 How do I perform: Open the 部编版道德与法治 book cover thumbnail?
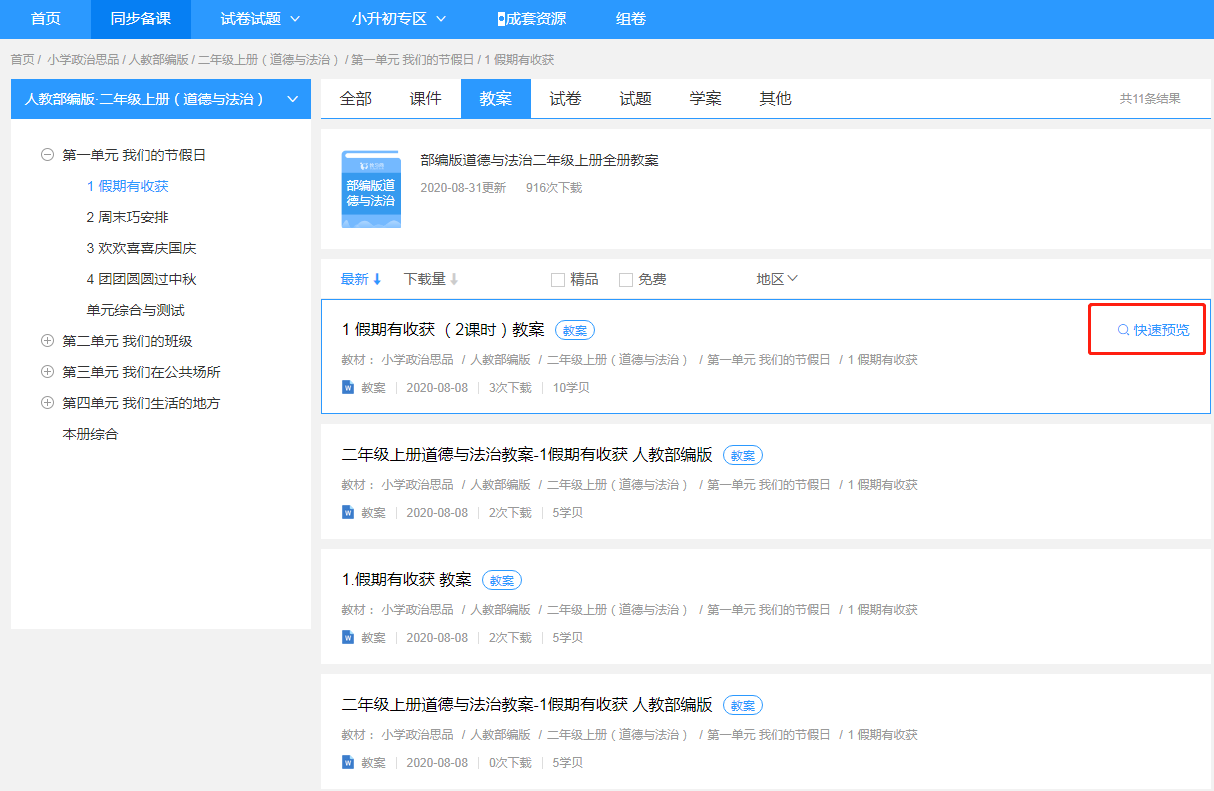pyautogui.click(x=371, y=189)
